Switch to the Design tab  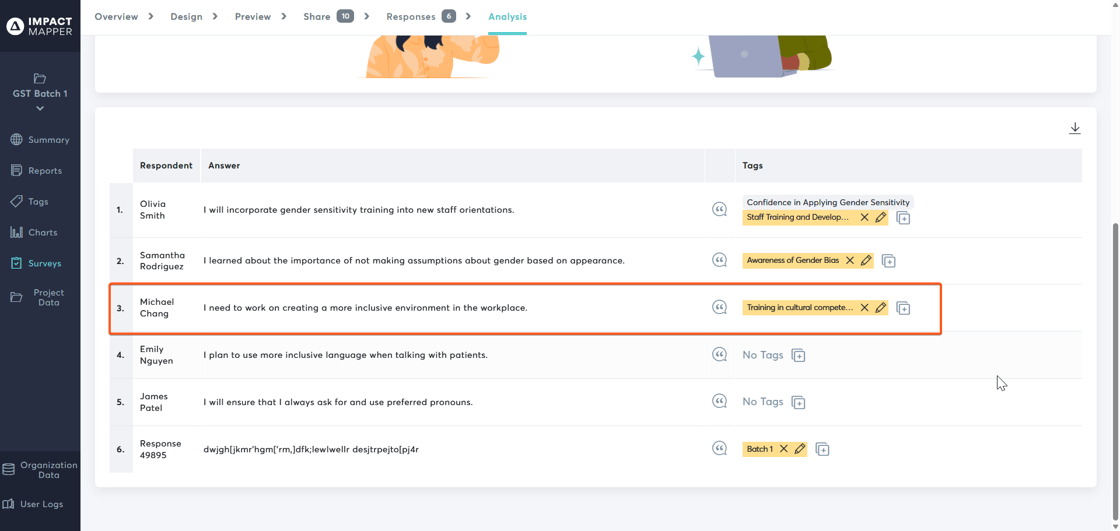tap(186, 16)
